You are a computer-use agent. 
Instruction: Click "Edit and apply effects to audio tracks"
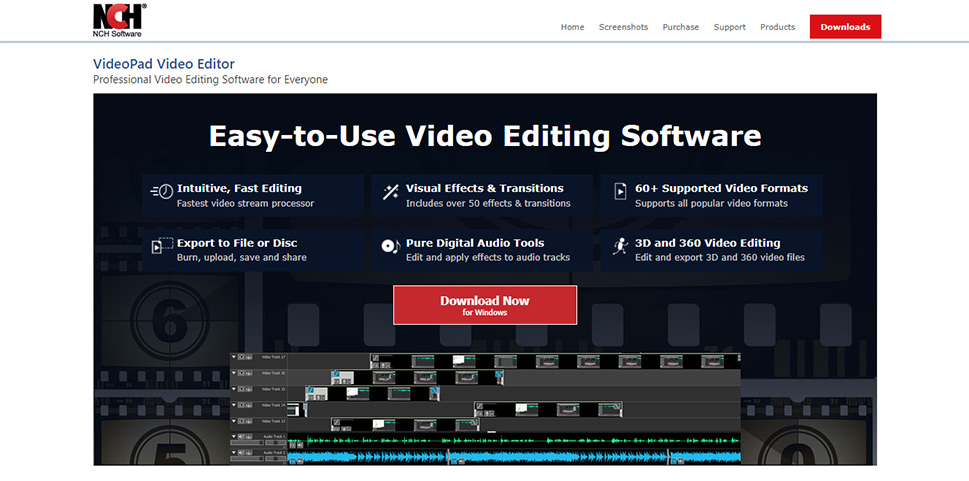point(488,258)
